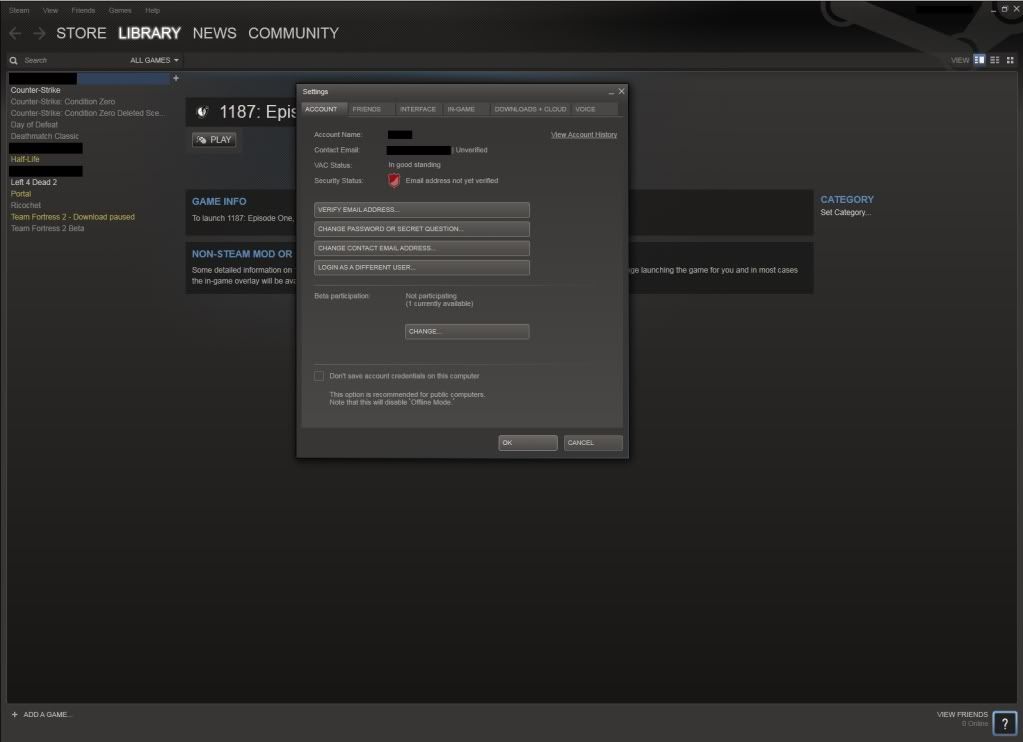This screenshot has width=1023, height=742.
Task: Confirm settings with the OK button
Action: tap(528, 442)
